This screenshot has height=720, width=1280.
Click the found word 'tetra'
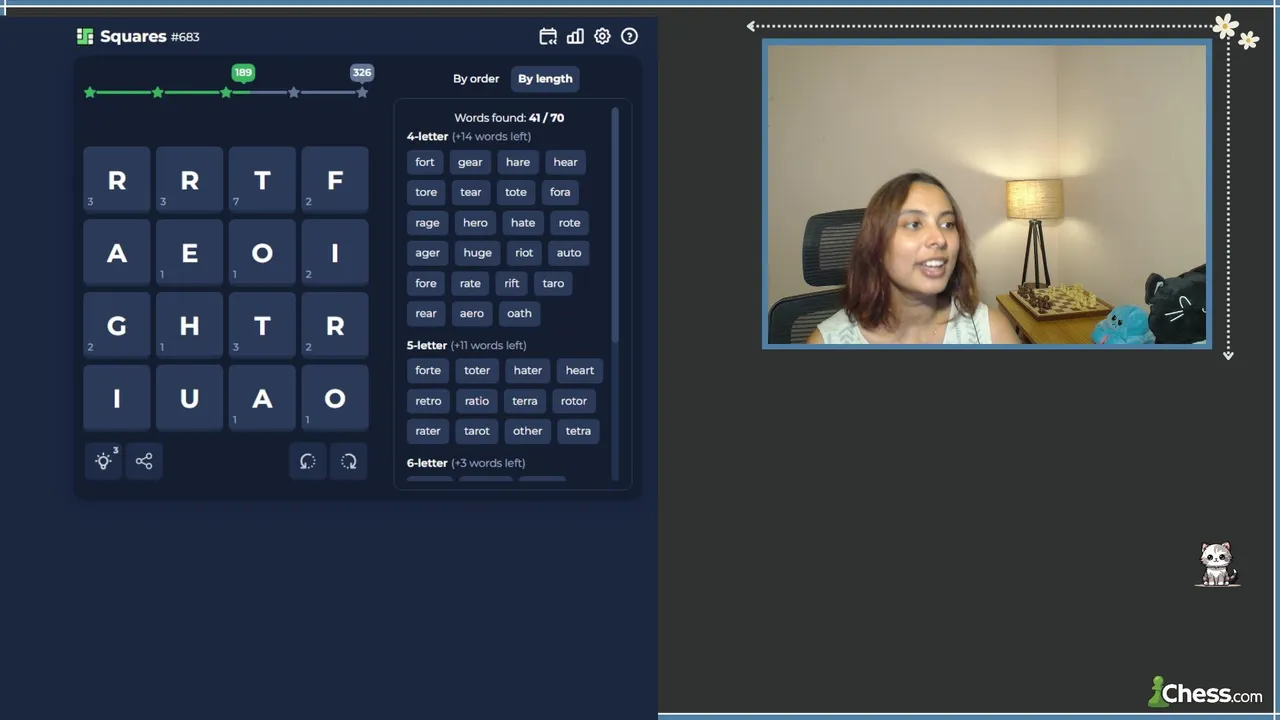578,431
